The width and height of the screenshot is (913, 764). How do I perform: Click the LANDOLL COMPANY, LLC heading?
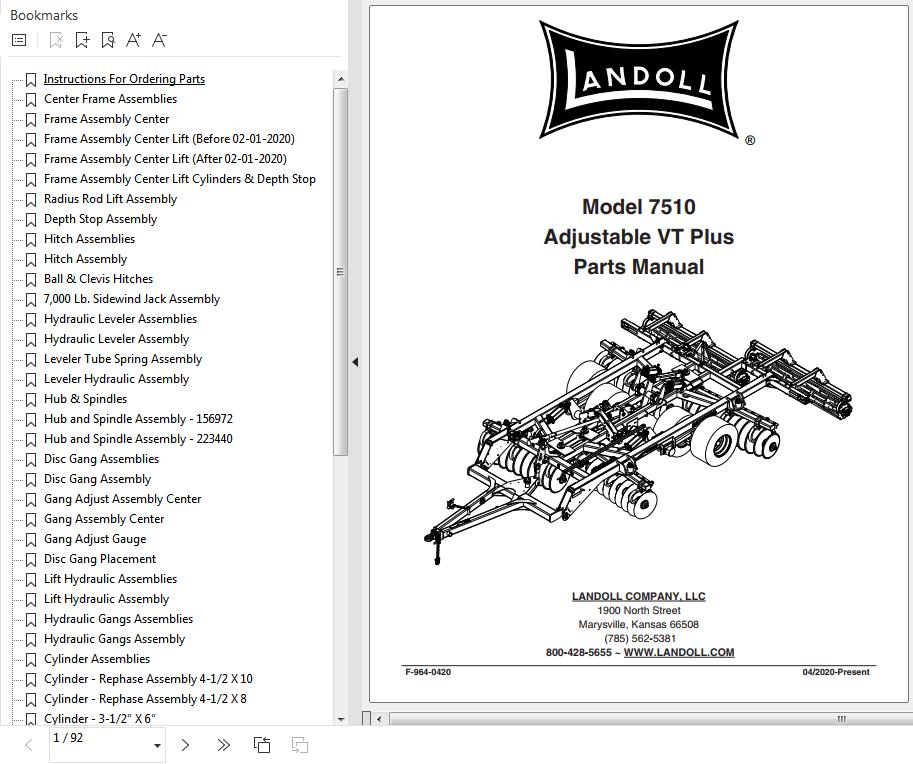[x=639, y=596]
